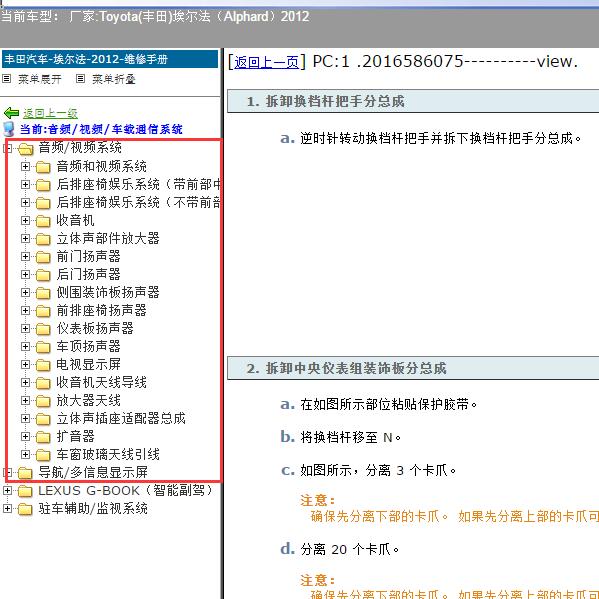Click the folder icon for 前排座椅扬声器
The image size is (599, 599).
(x=43, y=311)
